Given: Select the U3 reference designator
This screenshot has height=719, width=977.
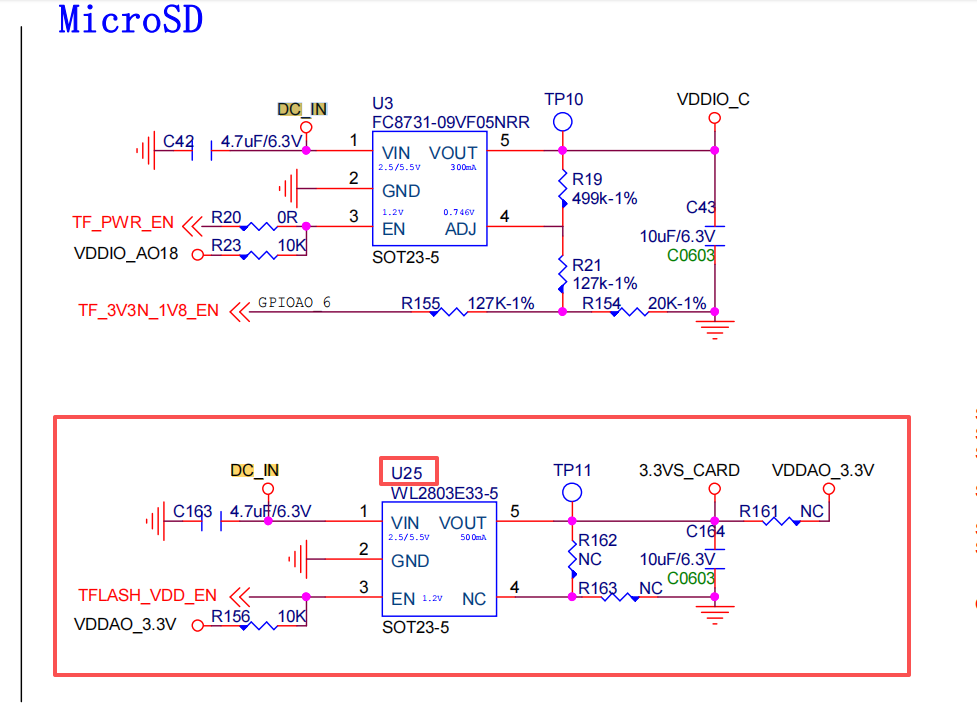Looking at the screenshot, I should 383,103.
